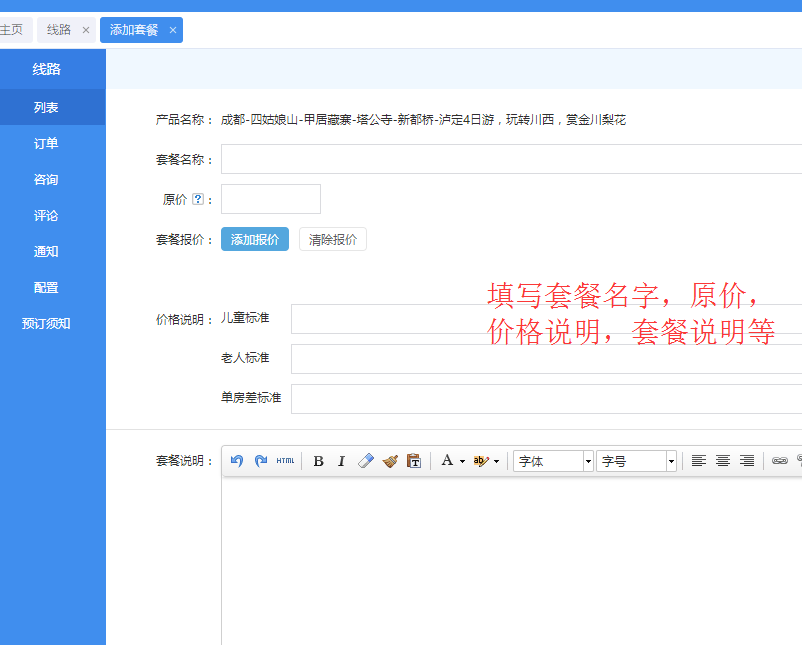This screenshot has height=645, width=802.
Task: Open the font color picker icon
Action: pos(447,461)
